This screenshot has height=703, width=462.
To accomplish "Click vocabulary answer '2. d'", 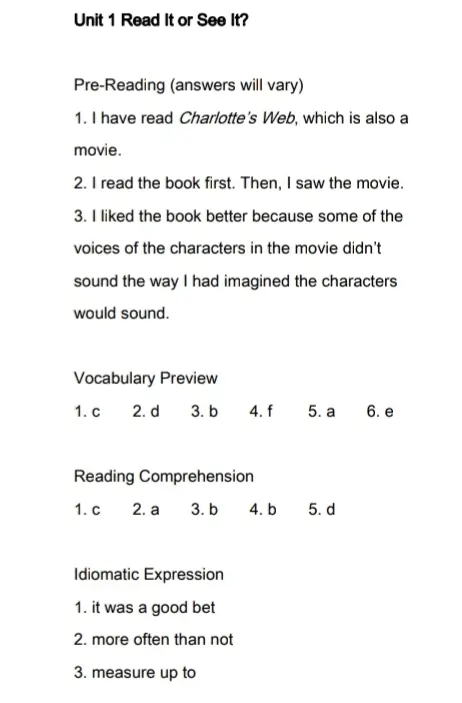I will click(x=146, y=411).
